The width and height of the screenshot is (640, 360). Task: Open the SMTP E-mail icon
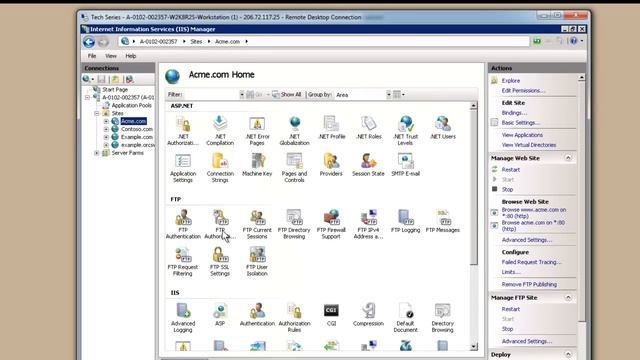point(405,165)
